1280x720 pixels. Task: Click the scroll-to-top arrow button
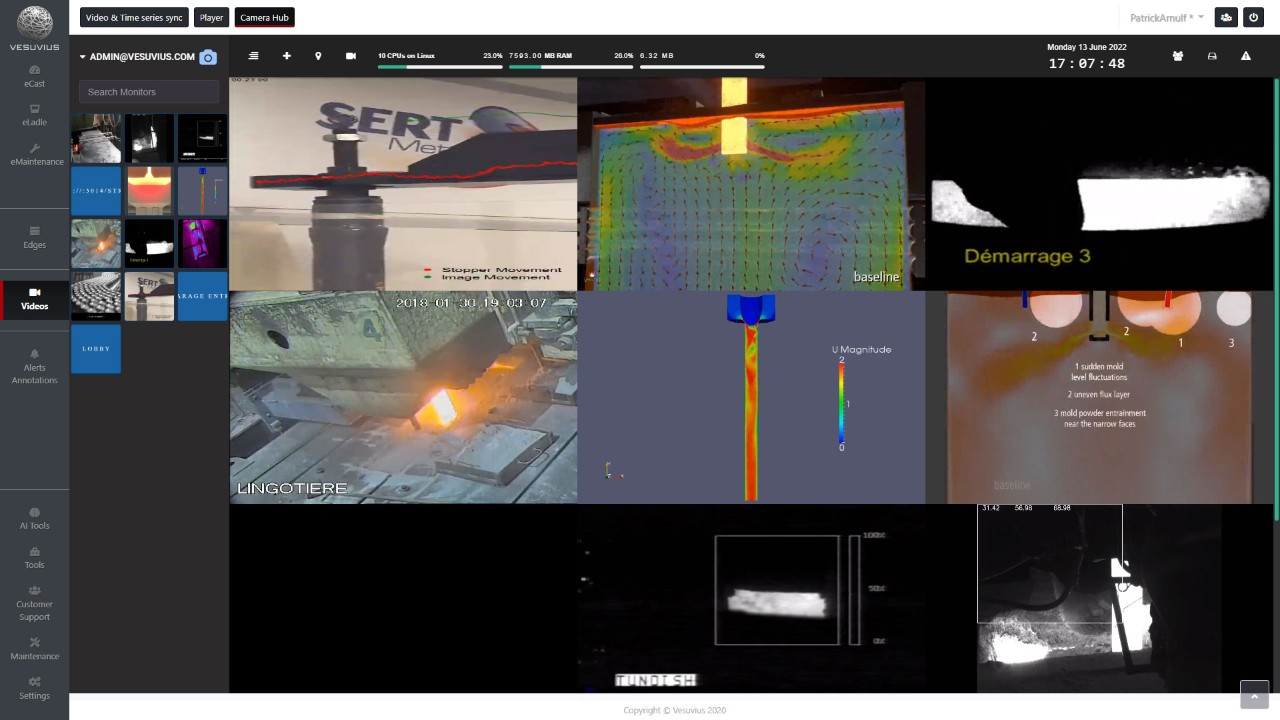(1254, 695)
